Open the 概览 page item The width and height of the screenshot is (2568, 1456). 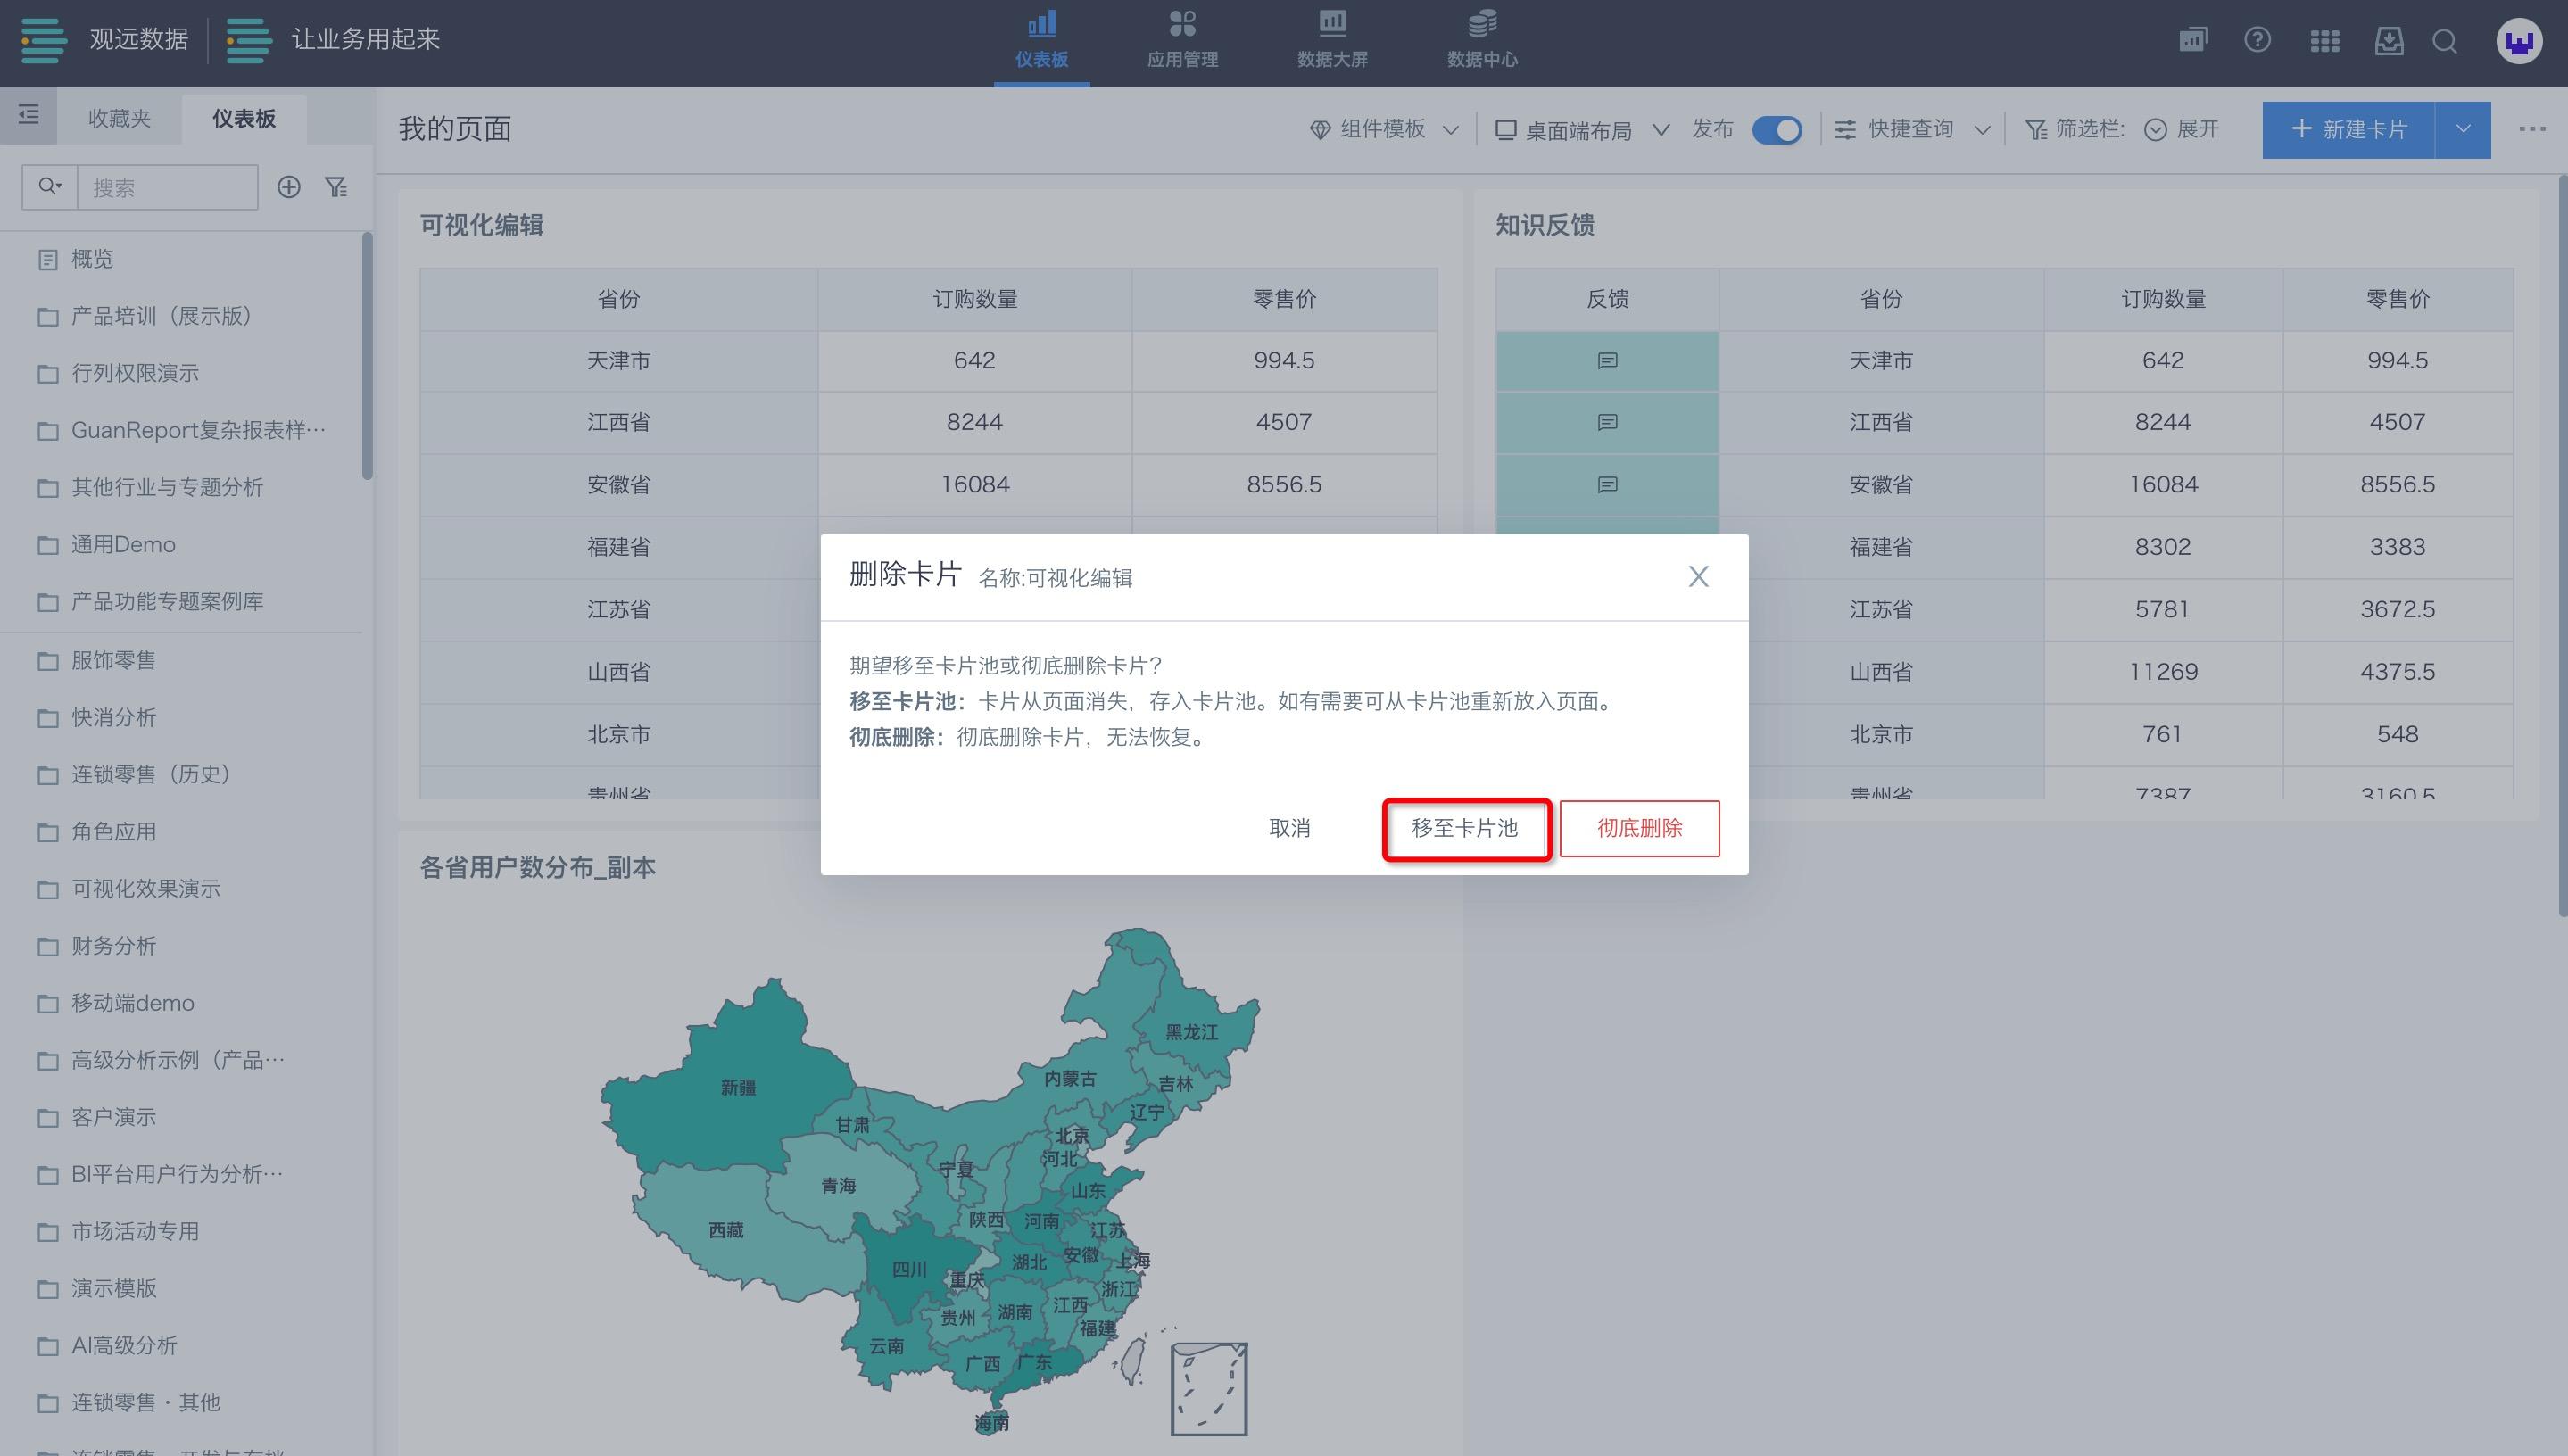[180, 259]
